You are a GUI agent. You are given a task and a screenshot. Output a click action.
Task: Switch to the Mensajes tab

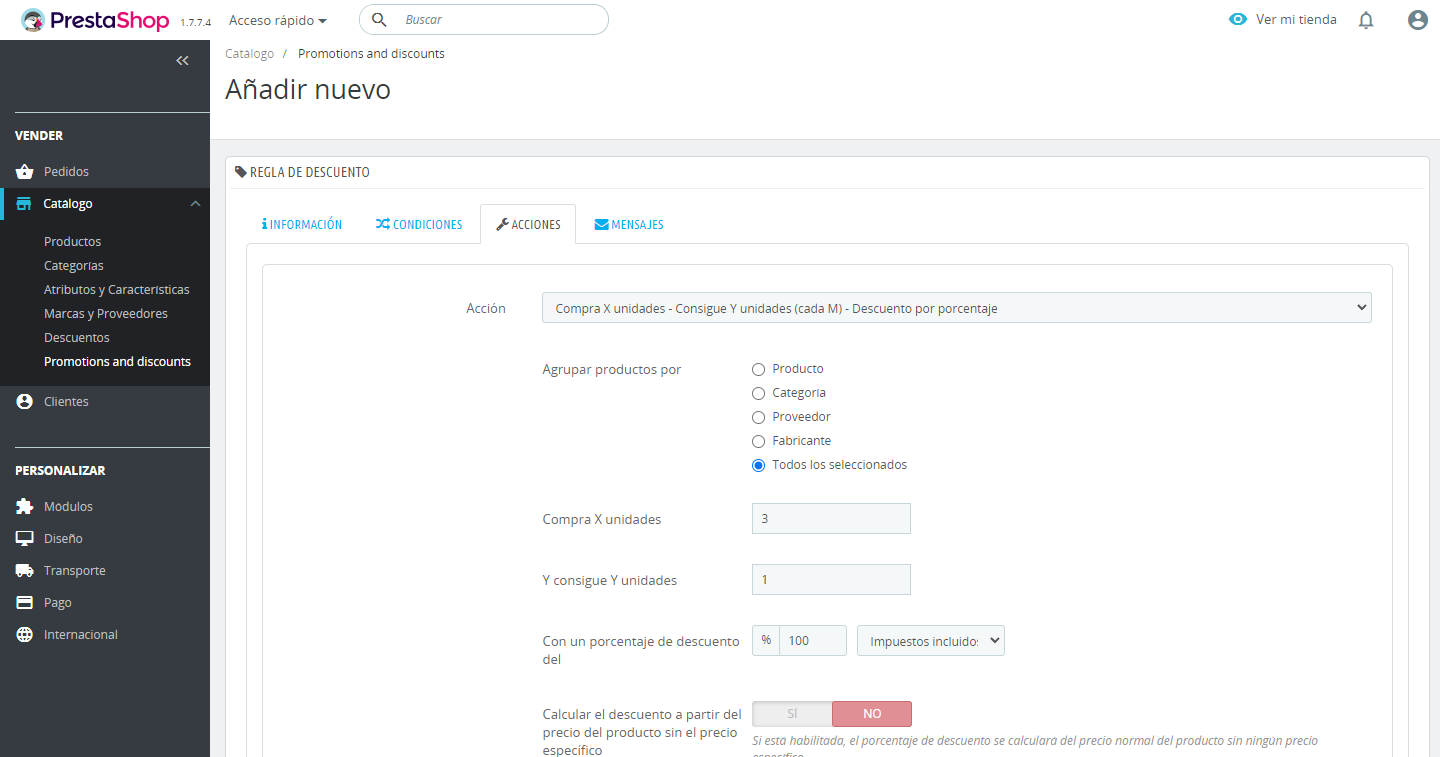click(x=629, y=225)
